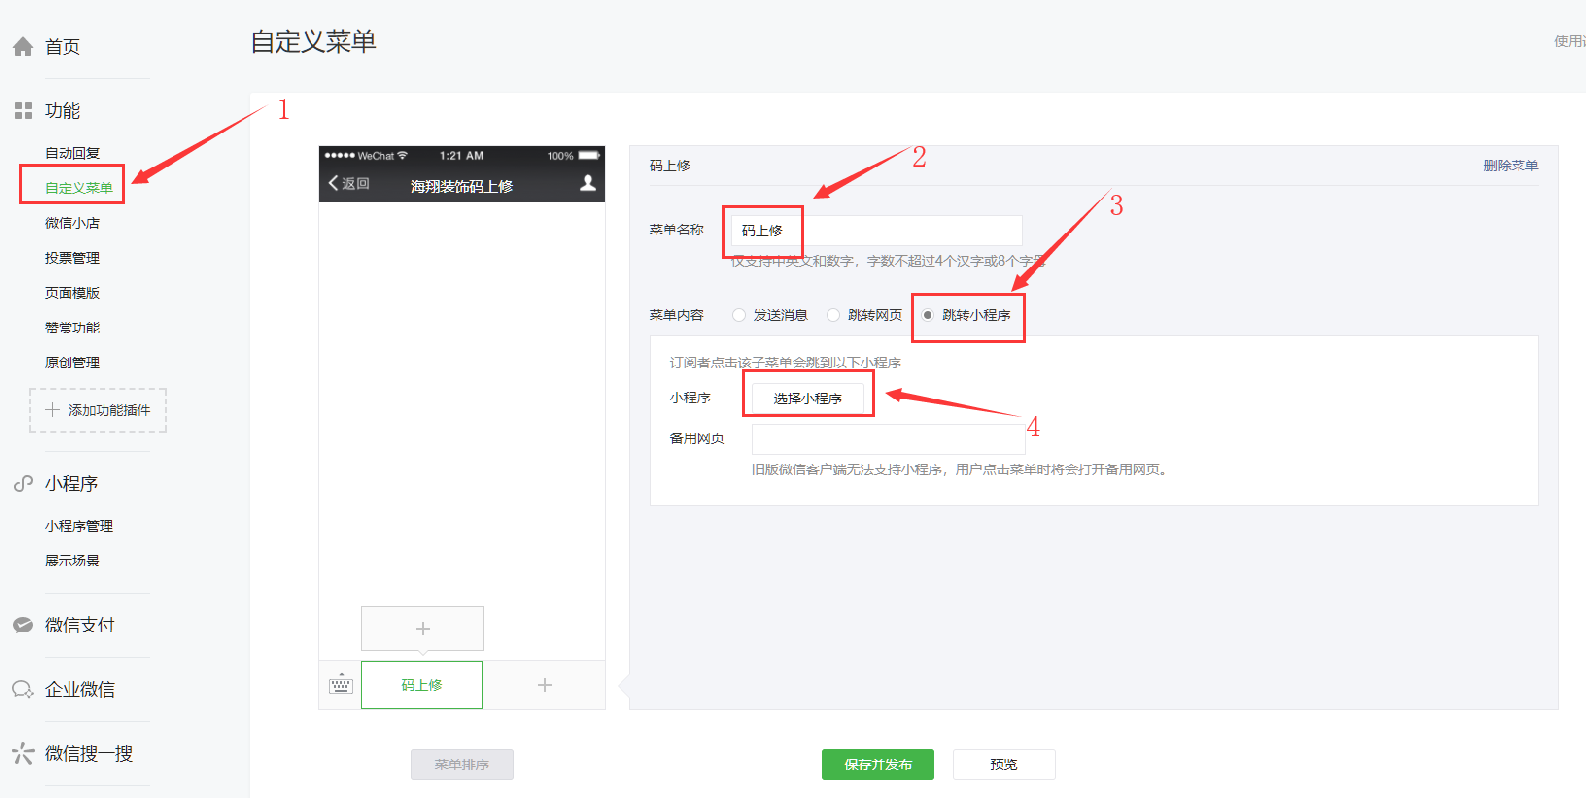Open 页面模版 in the sidebar

click(x=72, y=293)
